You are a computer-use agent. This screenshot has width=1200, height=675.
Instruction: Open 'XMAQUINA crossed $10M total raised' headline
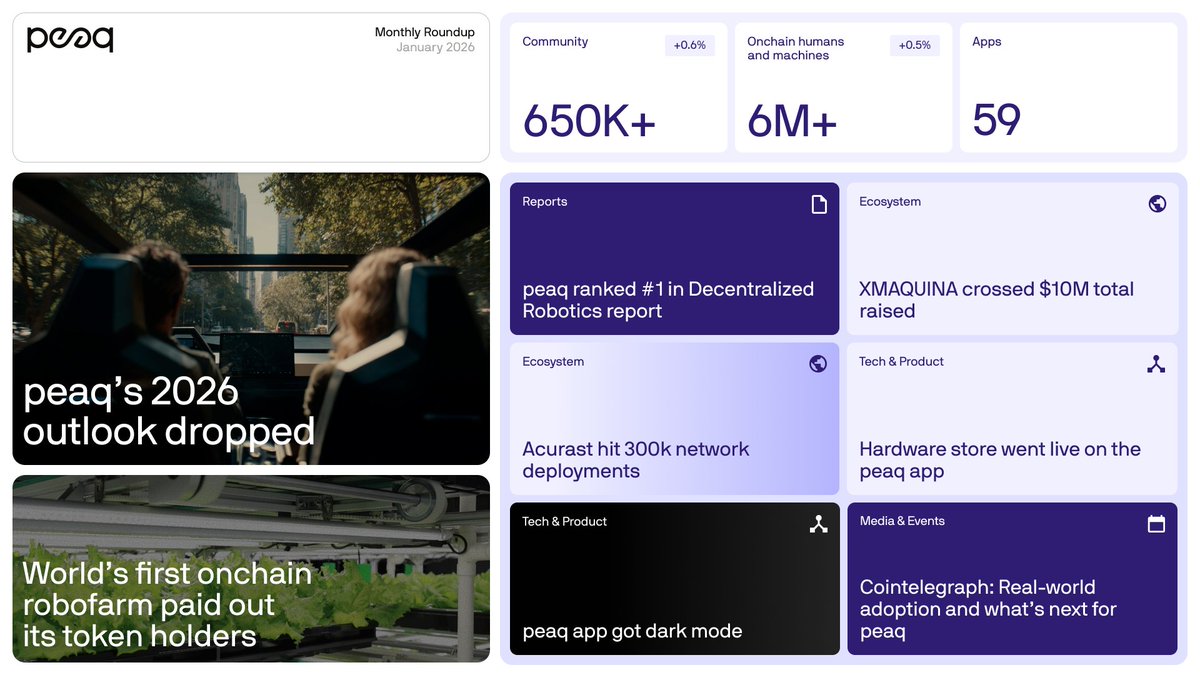[x=996, y=300]
